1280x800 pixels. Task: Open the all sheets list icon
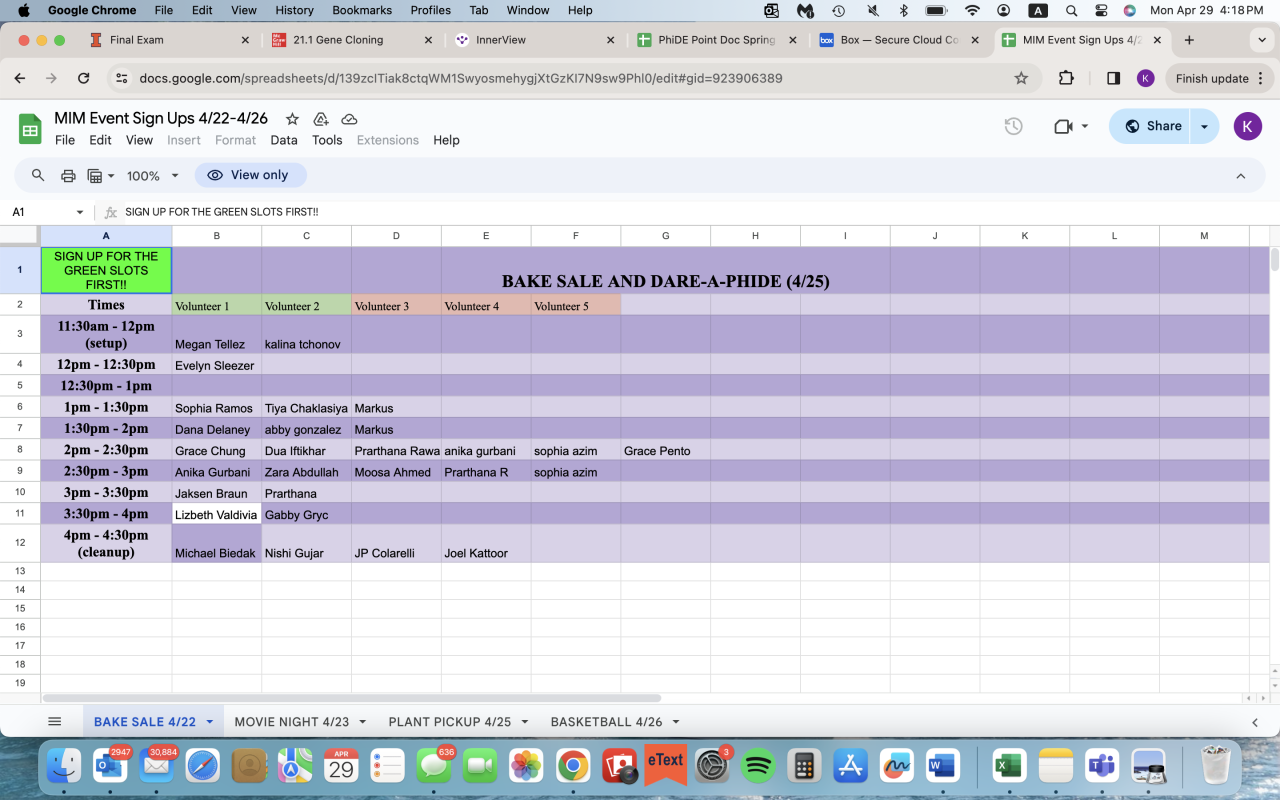[55, 721]
